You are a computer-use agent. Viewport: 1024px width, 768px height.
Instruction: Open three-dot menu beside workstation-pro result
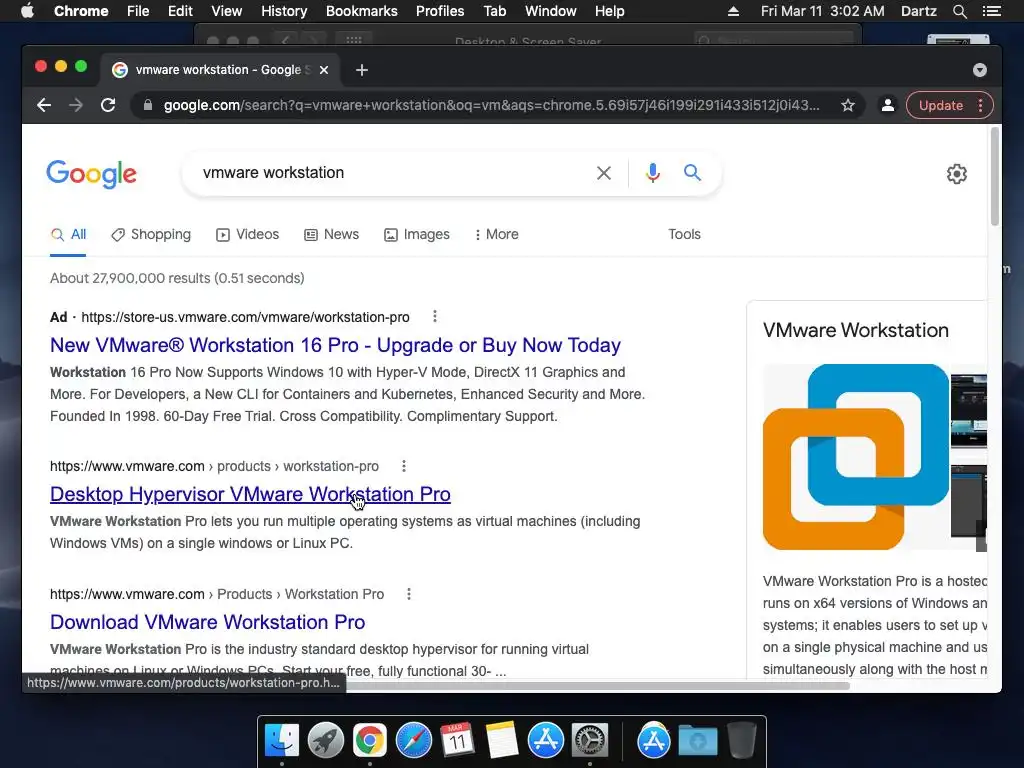404,466
